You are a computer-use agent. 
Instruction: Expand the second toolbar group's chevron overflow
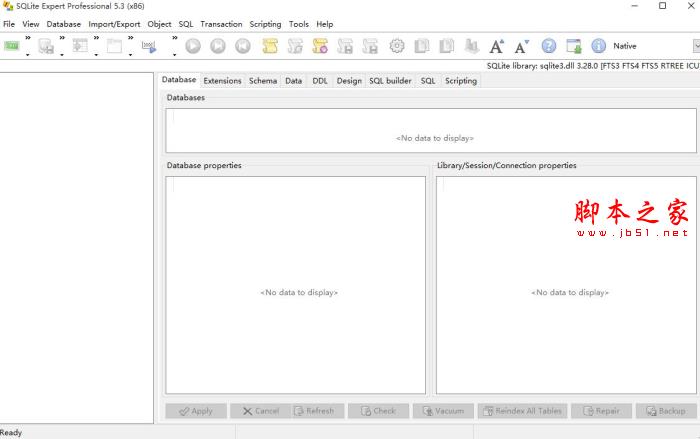[62, 38]
